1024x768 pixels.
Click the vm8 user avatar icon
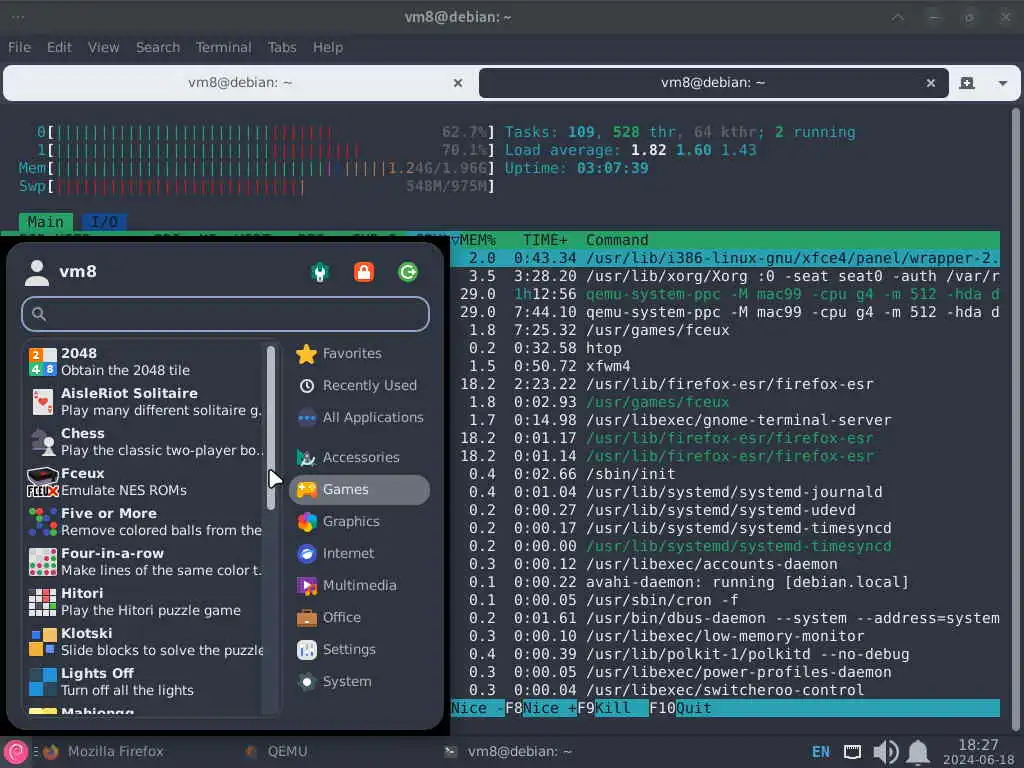click(37, 272)
